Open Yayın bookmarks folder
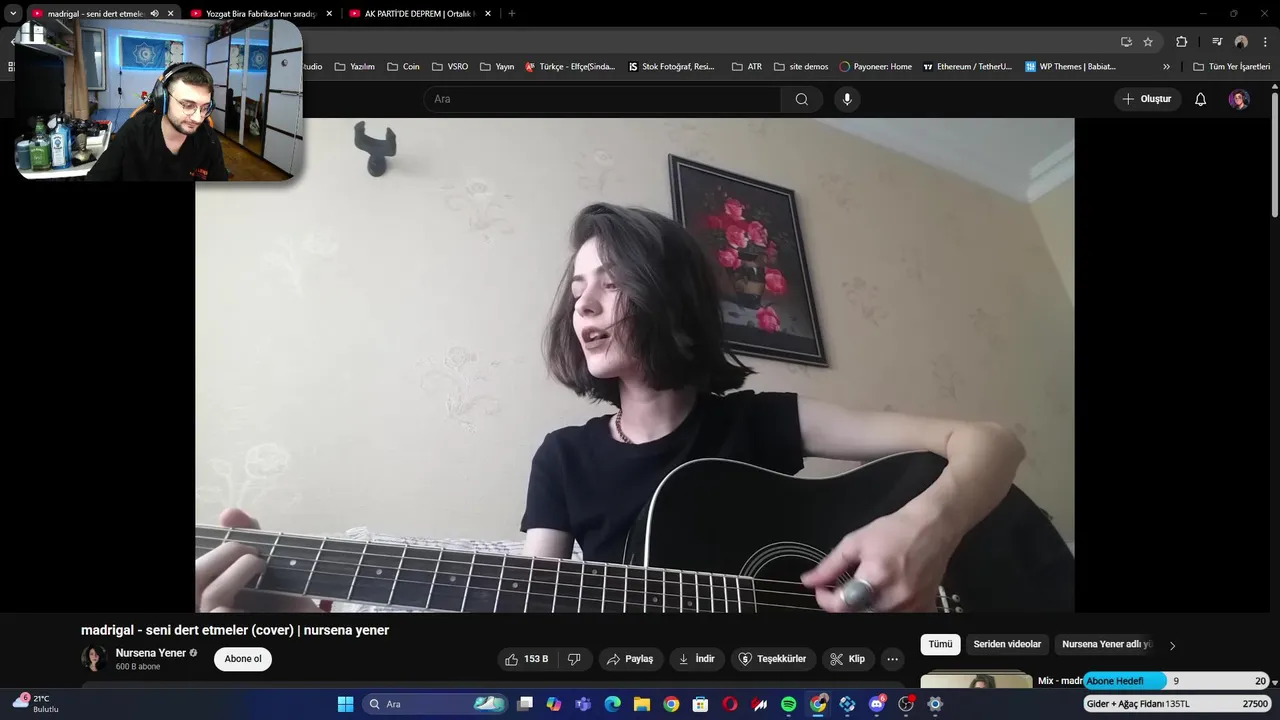Image resolution: width=1280 pixels, height=720 pixels. click(497, 67)
